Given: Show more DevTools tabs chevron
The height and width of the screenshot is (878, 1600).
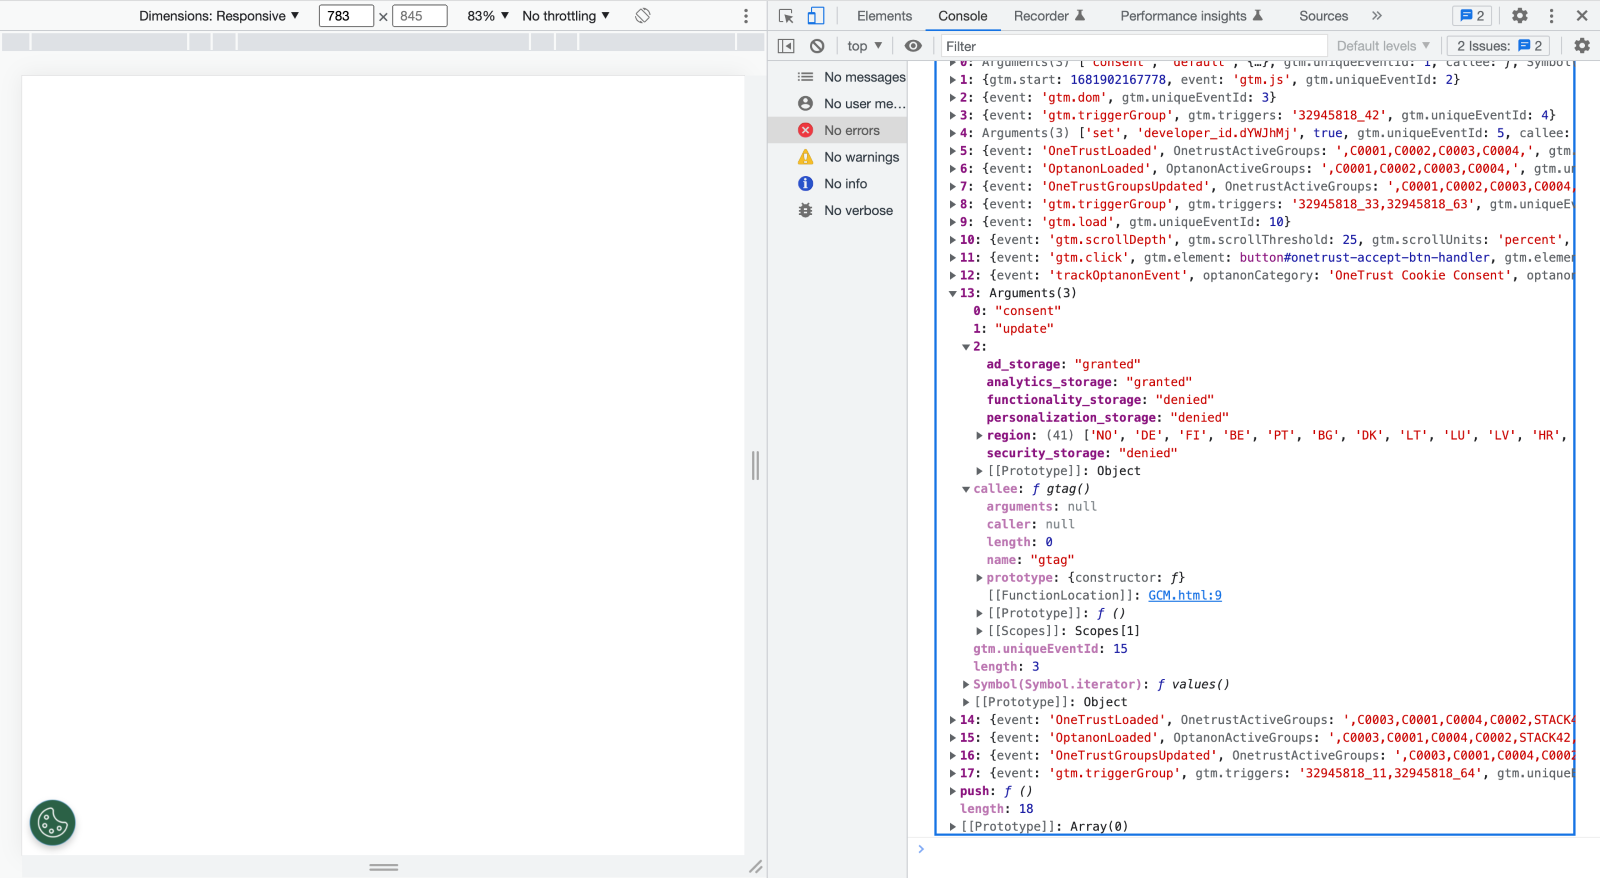Looking at the screenshot, I should (x=1377, y=16).
